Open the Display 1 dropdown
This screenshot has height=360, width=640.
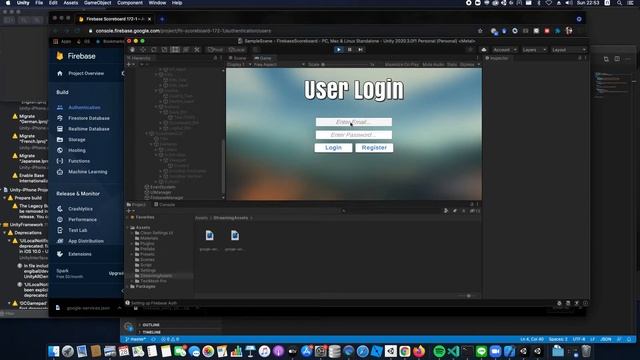pyautogui.click(x=239, y=64)
